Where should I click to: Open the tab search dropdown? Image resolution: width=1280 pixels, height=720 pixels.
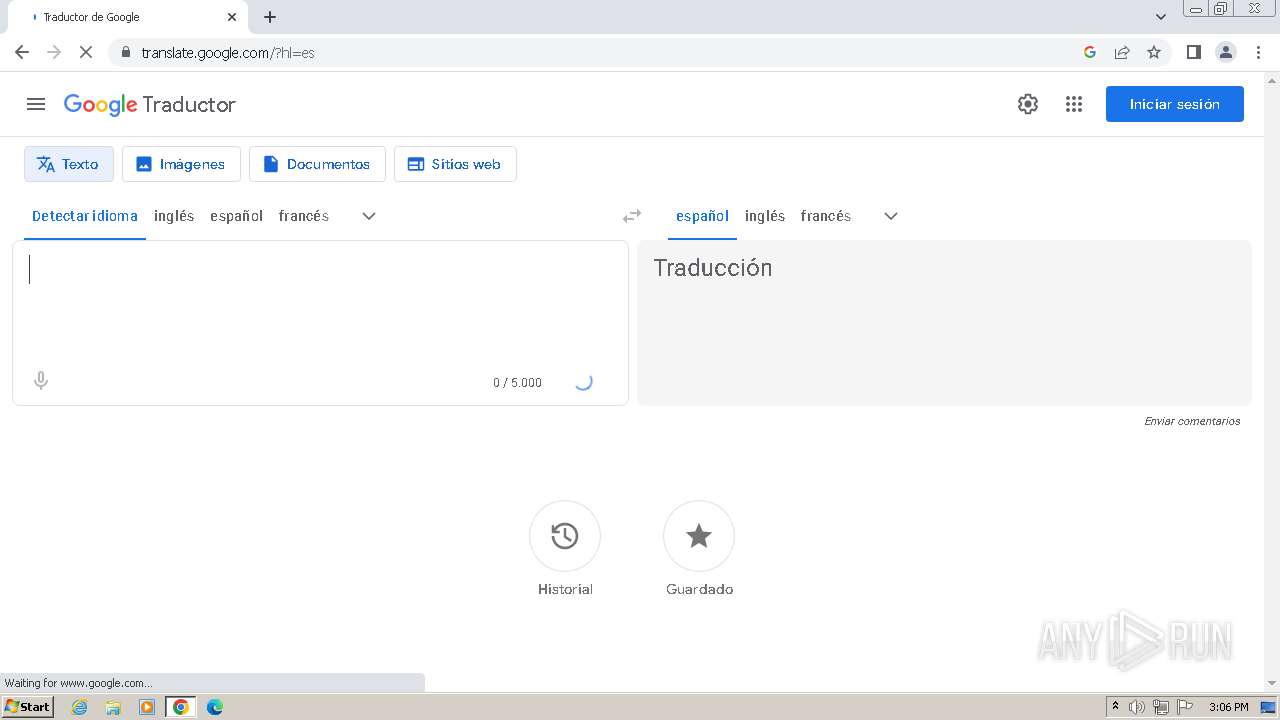(x=1161, y=17)
